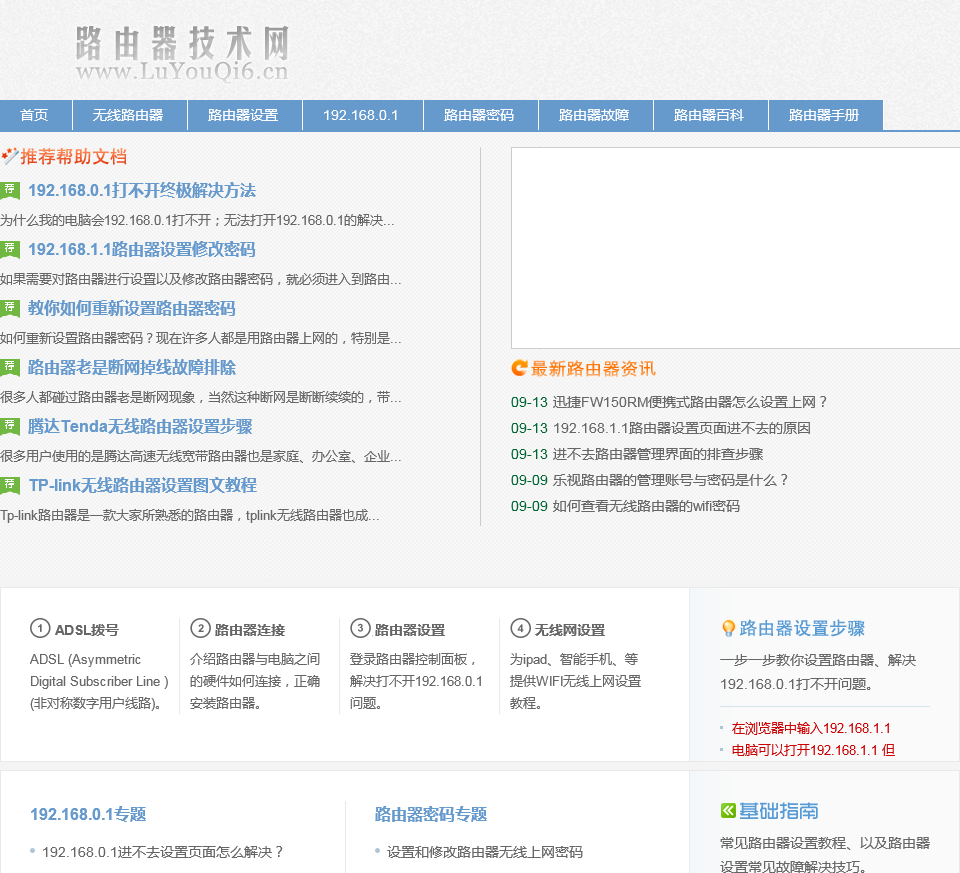This screenshot has height=873, width=960.
Task: Open article 192.168.1.1路由器设置修改密码
Action: pos(141,249)
